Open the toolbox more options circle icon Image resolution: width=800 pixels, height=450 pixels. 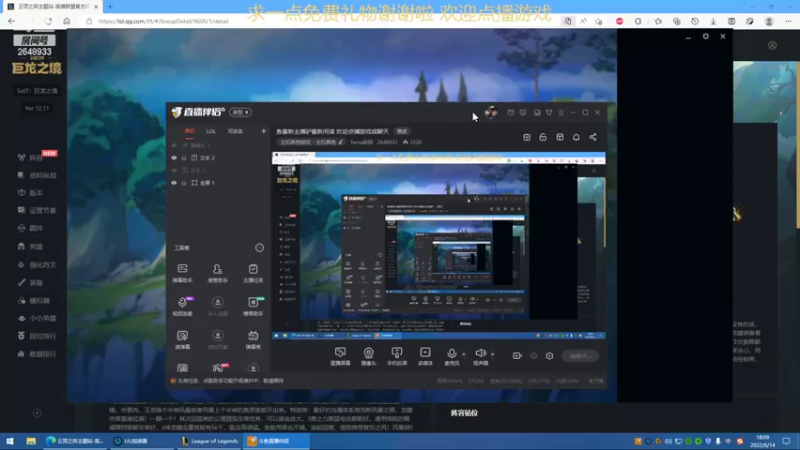click(x=259, y=248)
